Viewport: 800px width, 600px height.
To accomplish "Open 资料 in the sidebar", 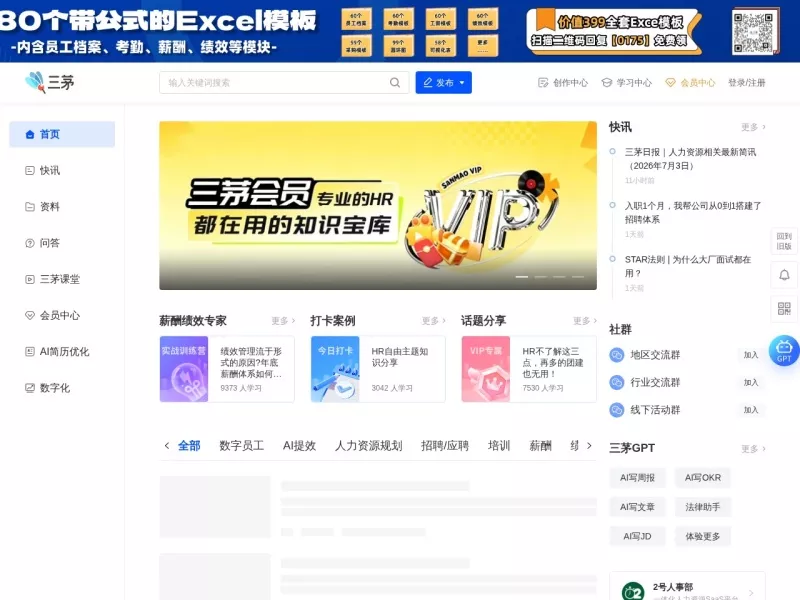I will pos(62,207).
